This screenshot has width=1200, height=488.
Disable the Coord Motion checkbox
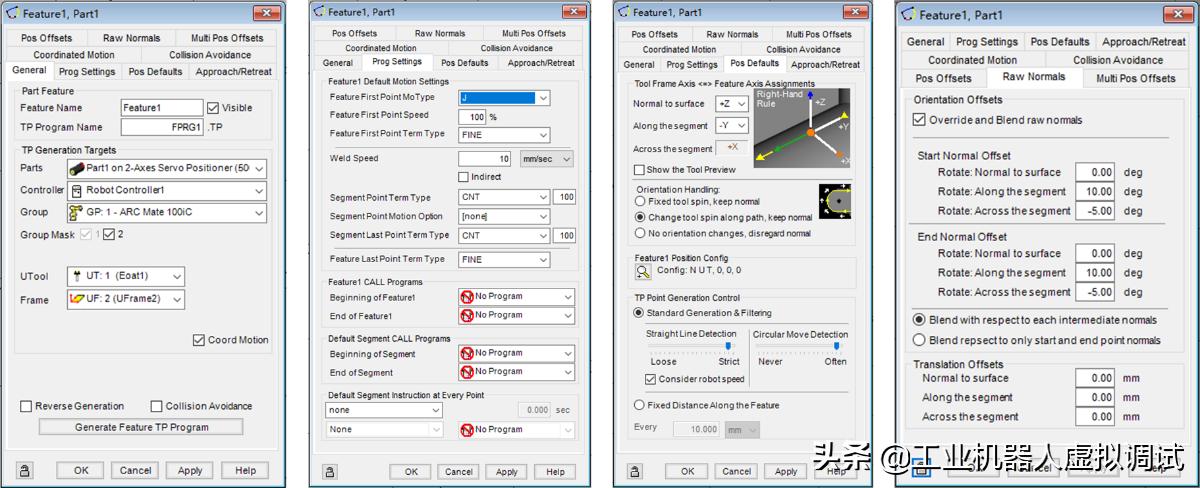(199, 340)
